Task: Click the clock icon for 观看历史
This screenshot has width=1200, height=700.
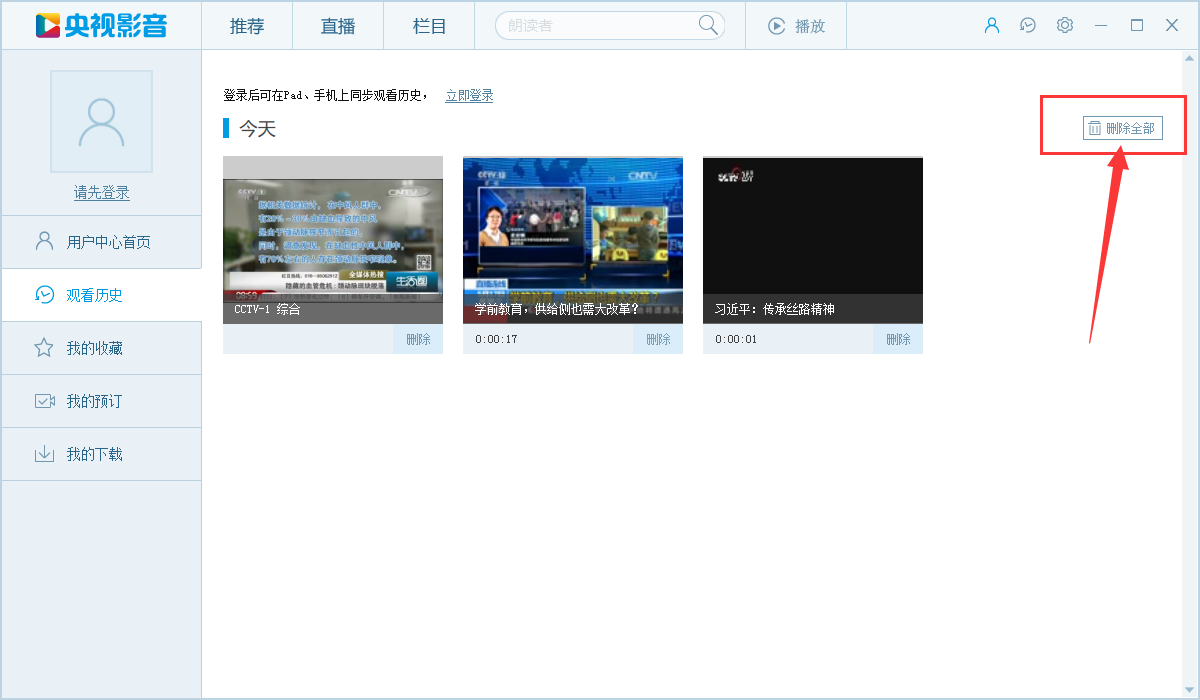Action: tap(42, 294)
